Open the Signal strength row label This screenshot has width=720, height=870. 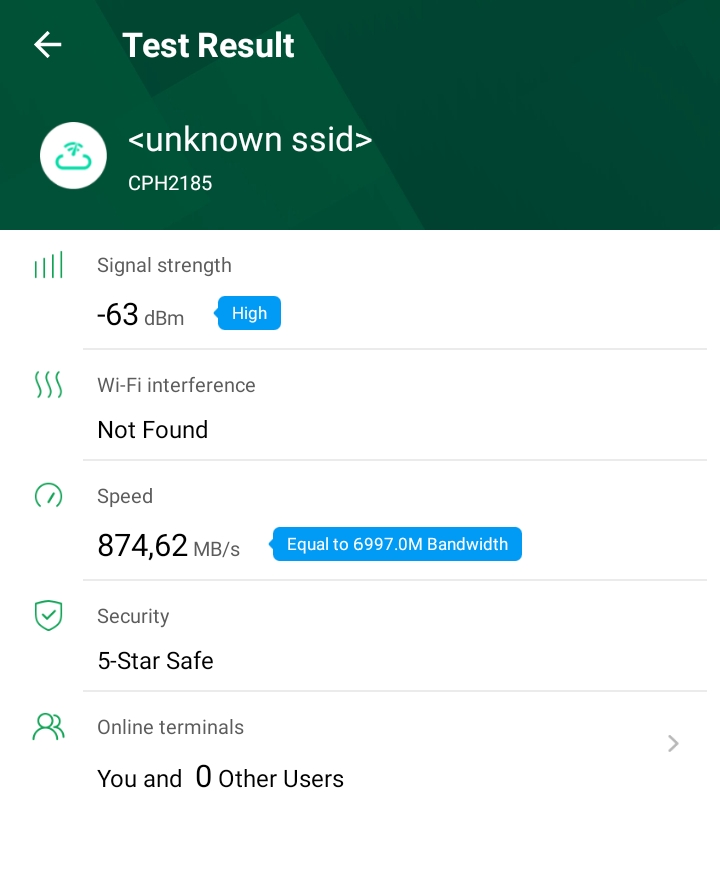click(x=164, y=265)
